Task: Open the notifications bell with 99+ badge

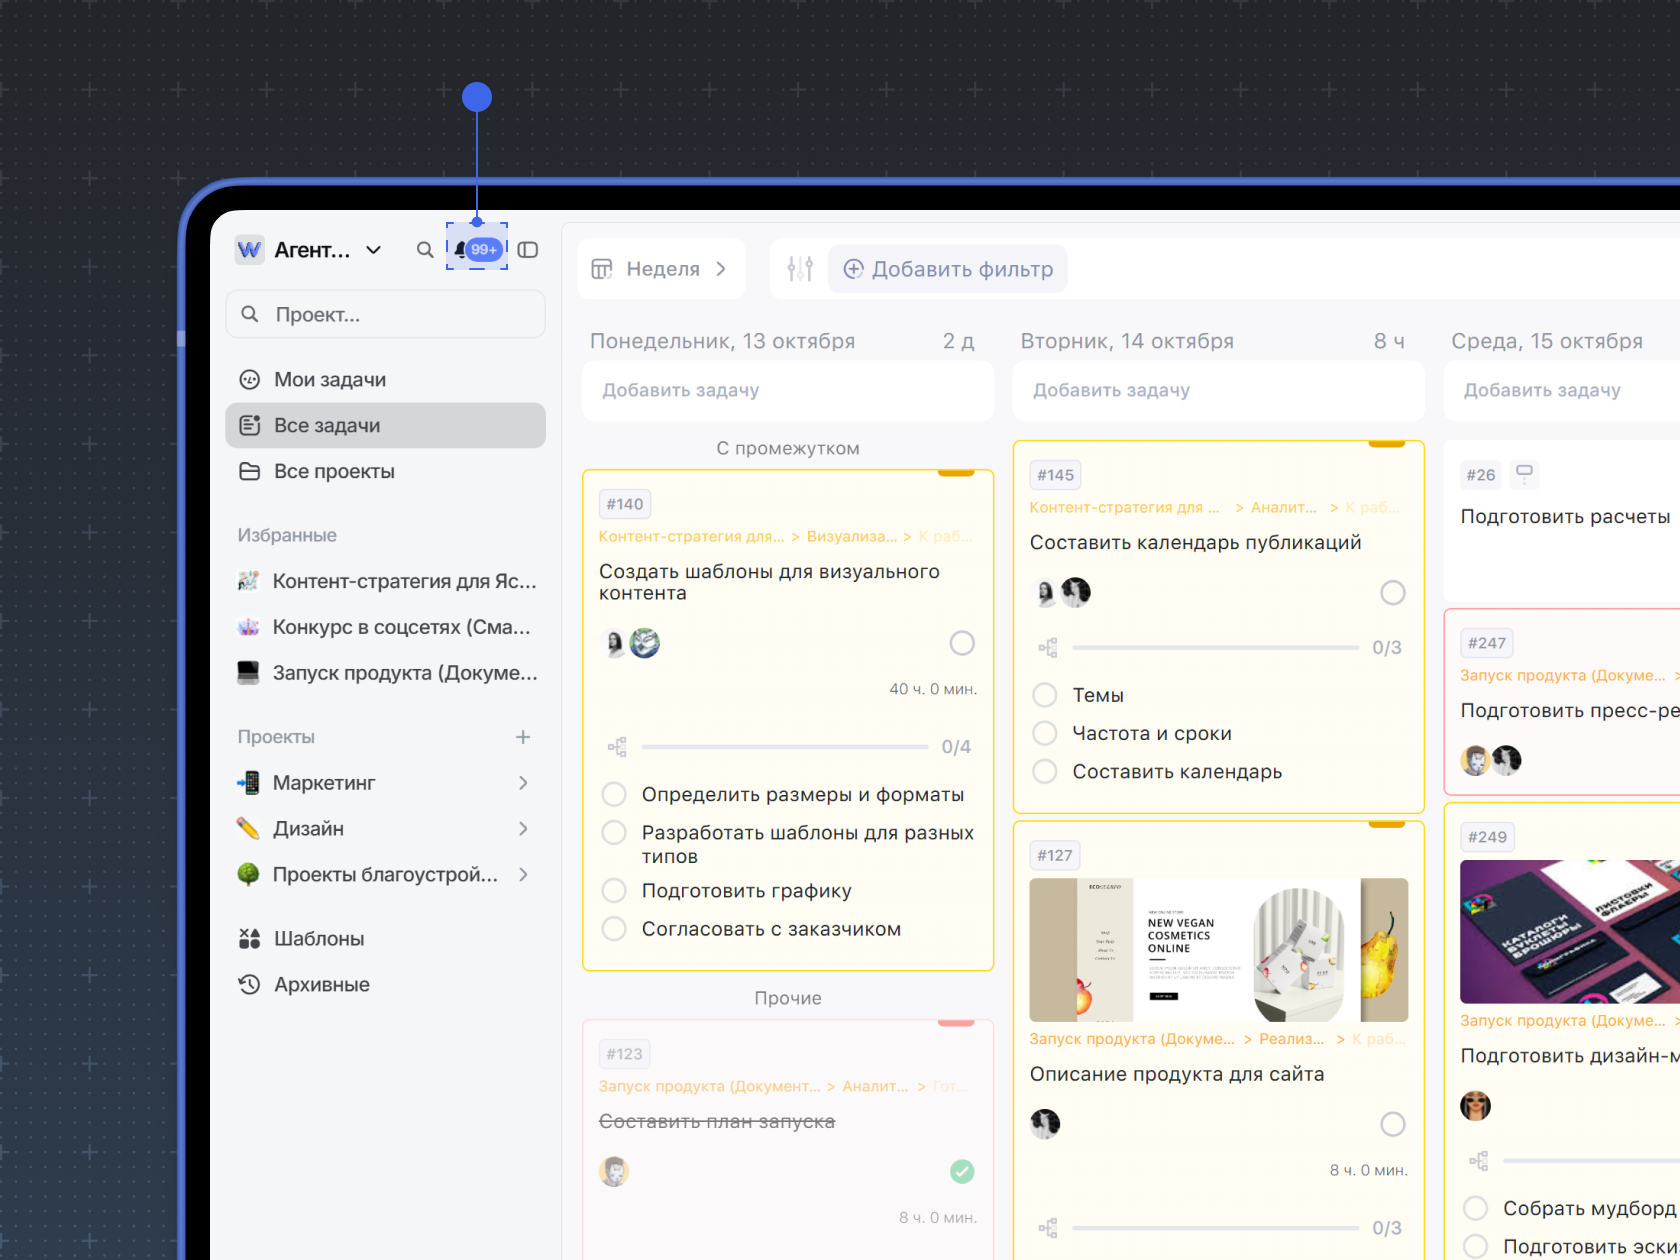Action: point(476,249)
